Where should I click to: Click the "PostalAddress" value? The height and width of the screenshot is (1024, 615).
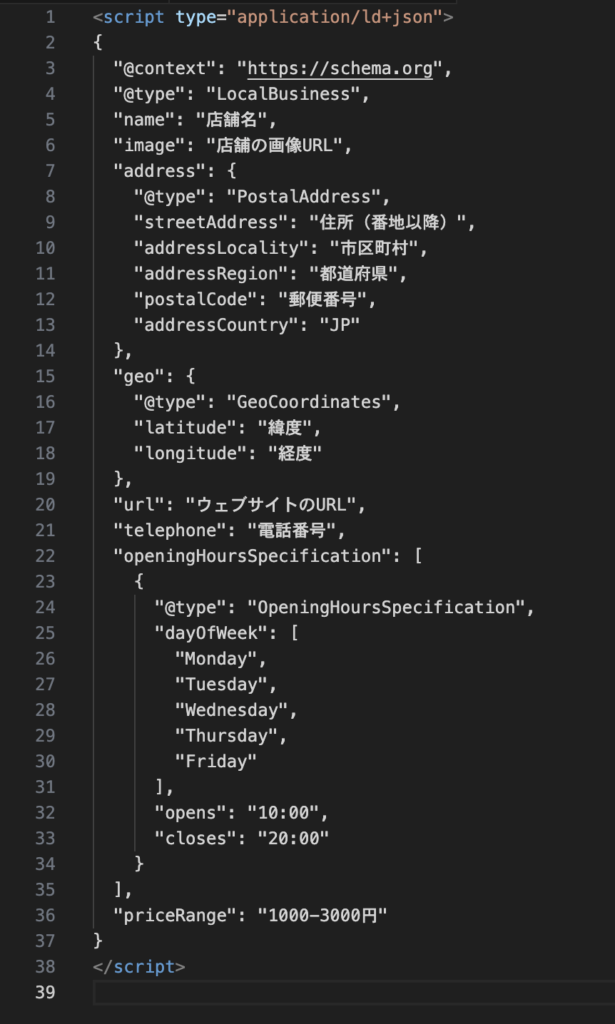pos(304,197)
